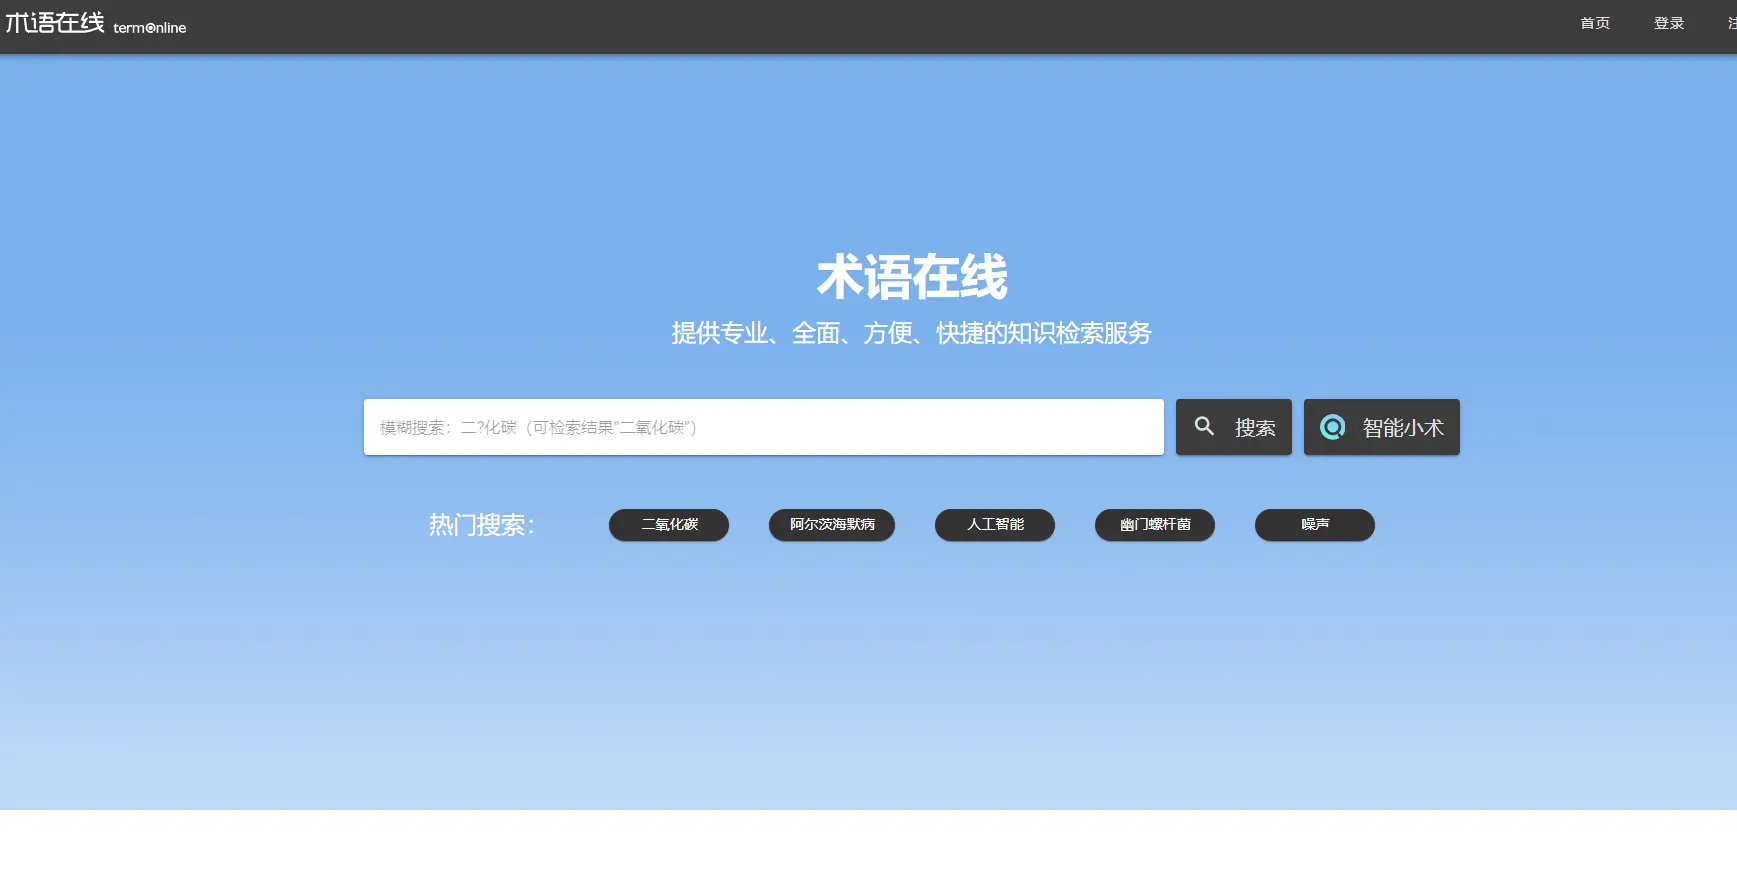Choose the 幽门螺杆菌 hot search tag
Screen dimensions: 1737x874
click(1154, 525)
